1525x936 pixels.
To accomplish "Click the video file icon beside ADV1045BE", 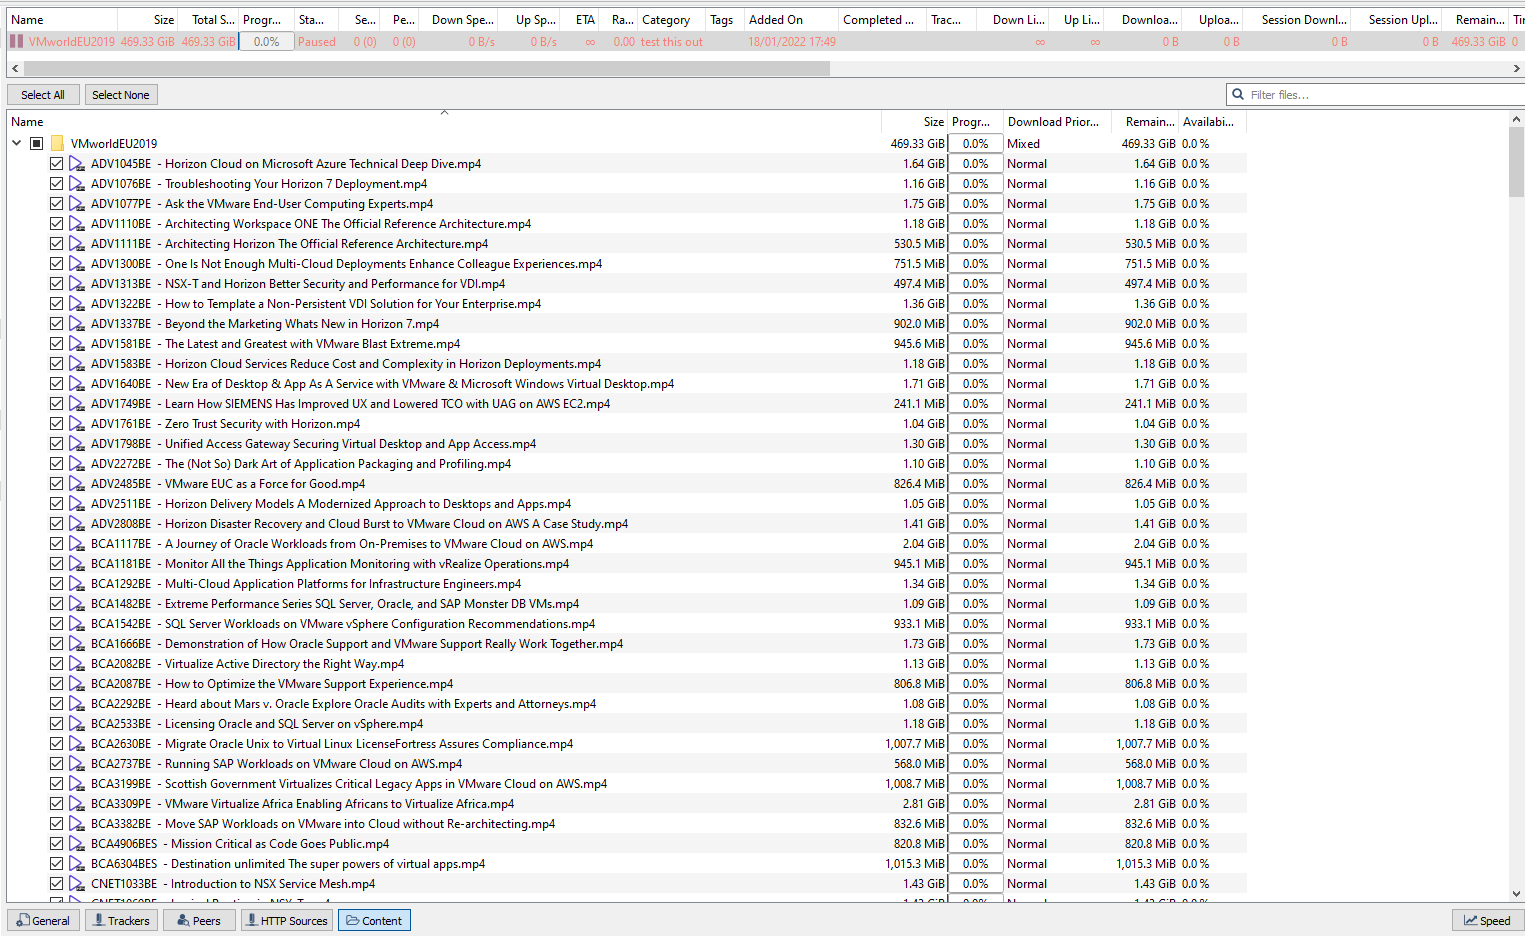I will (x=77, y=163).
